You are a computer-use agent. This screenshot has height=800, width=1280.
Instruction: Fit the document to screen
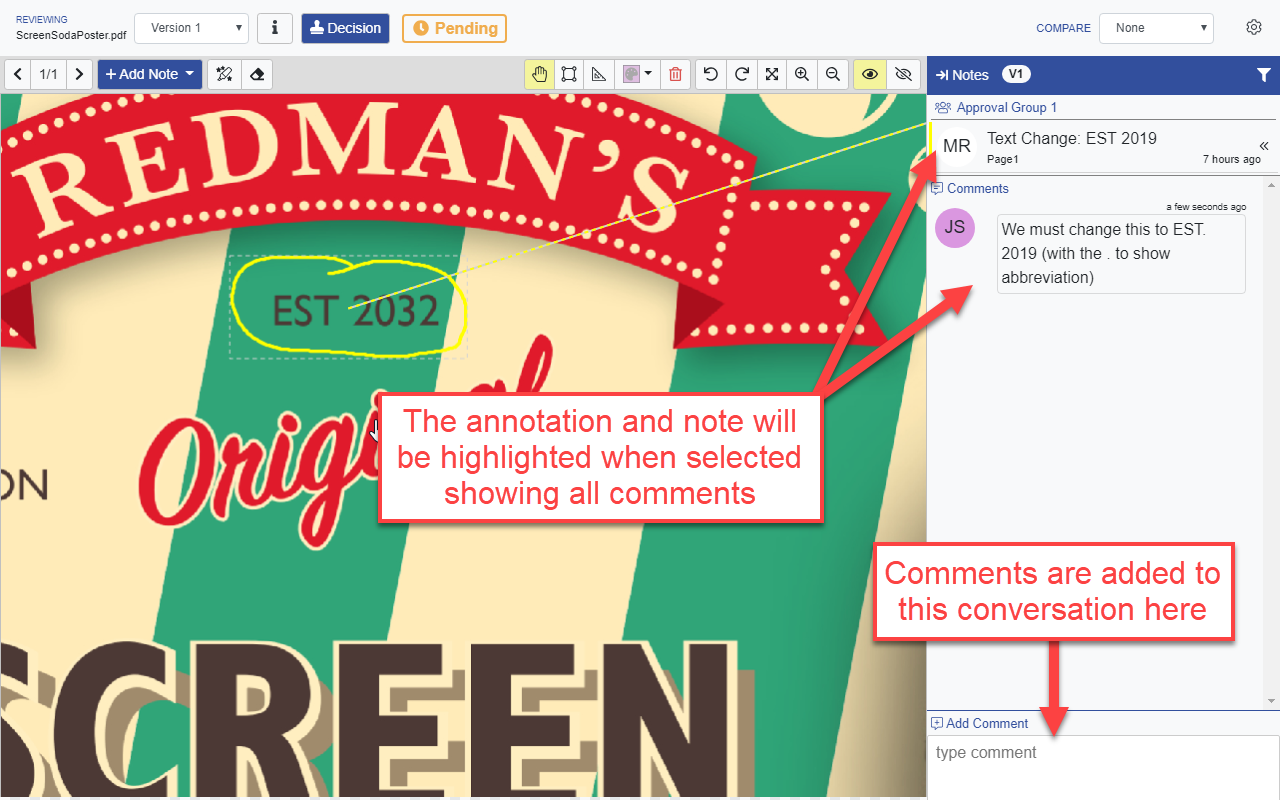[x=772, y=74]
